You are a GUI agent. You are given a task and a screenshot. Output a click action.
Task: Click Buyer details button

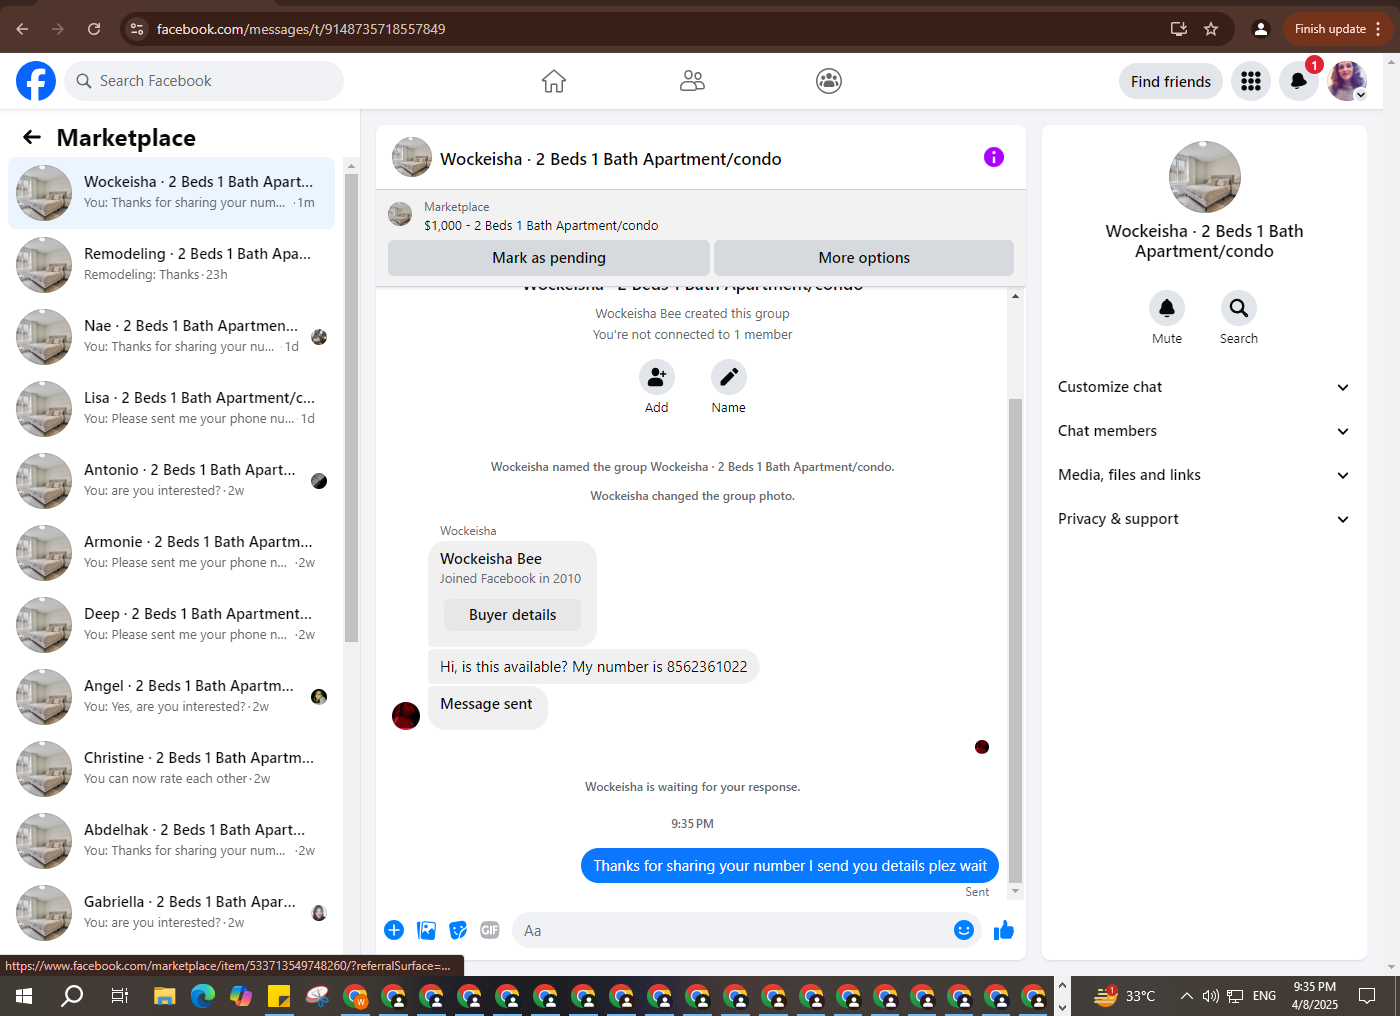point(513,615)
